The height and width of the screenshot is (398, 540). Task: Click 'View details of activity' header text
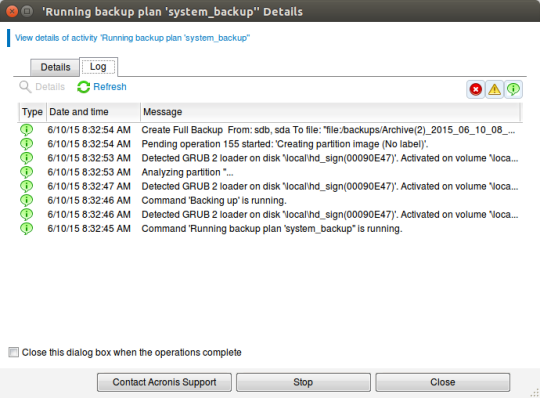[132, 38]
